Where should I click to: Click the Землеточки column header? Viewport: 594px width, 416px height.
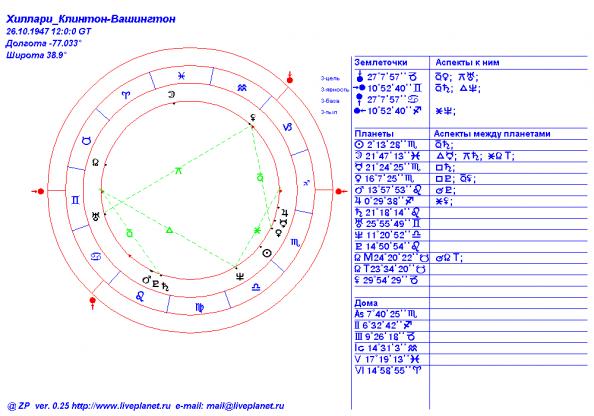[381, 62]
